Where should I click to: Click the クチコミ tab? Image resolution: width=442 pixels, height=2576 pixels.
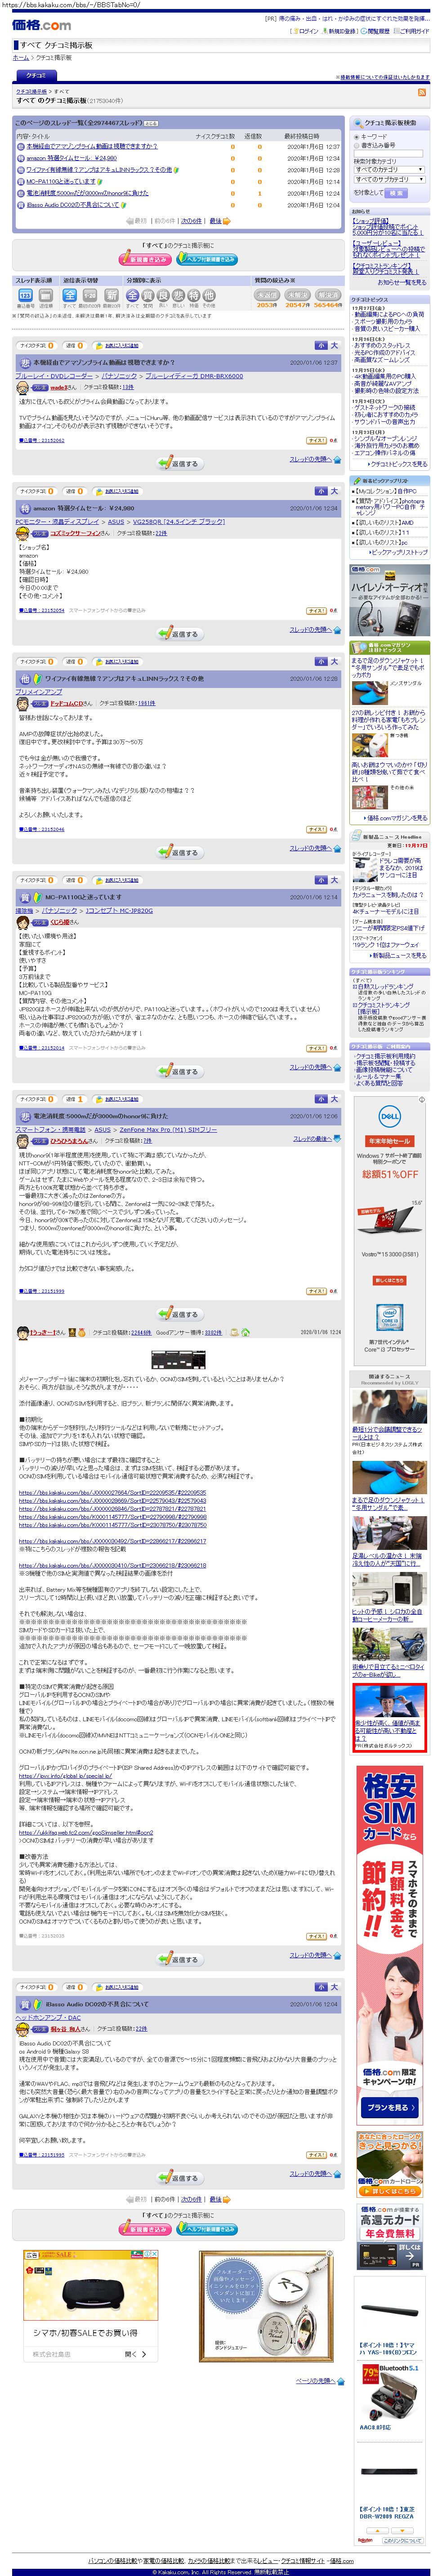[36, 76]
